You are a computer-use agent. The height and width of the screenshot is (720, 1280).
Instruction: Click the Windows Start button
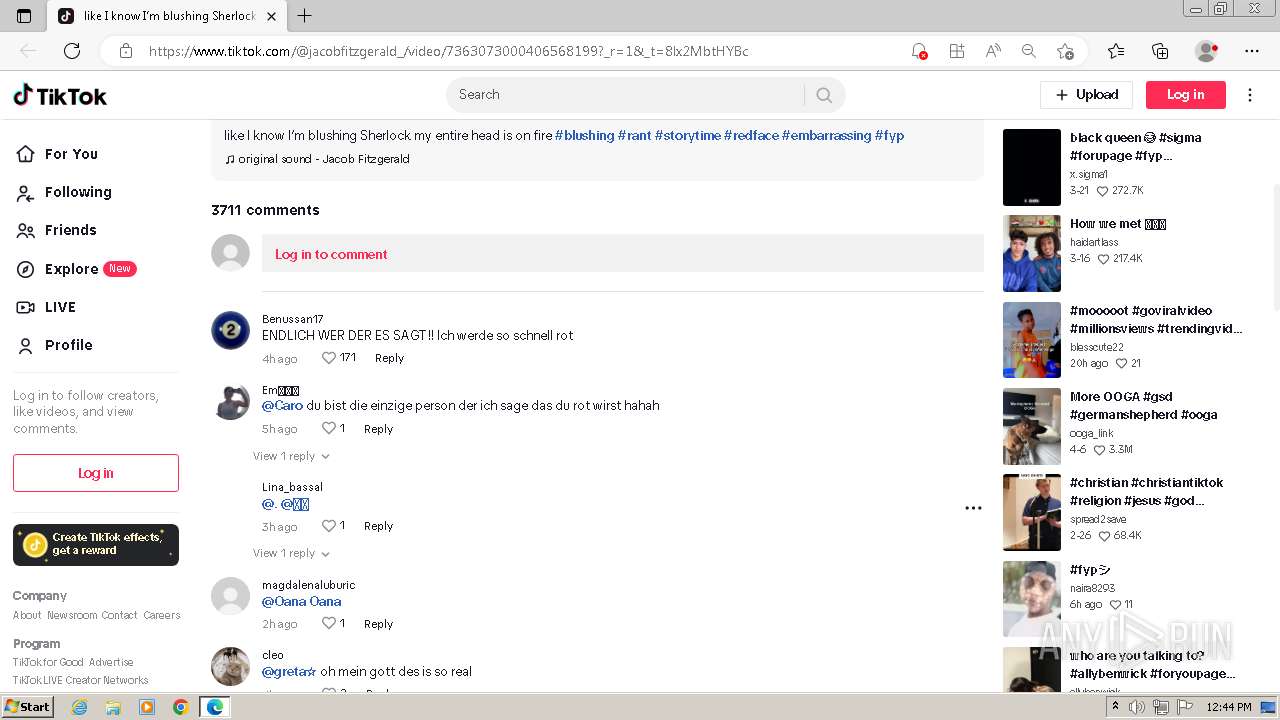(28, 707)
